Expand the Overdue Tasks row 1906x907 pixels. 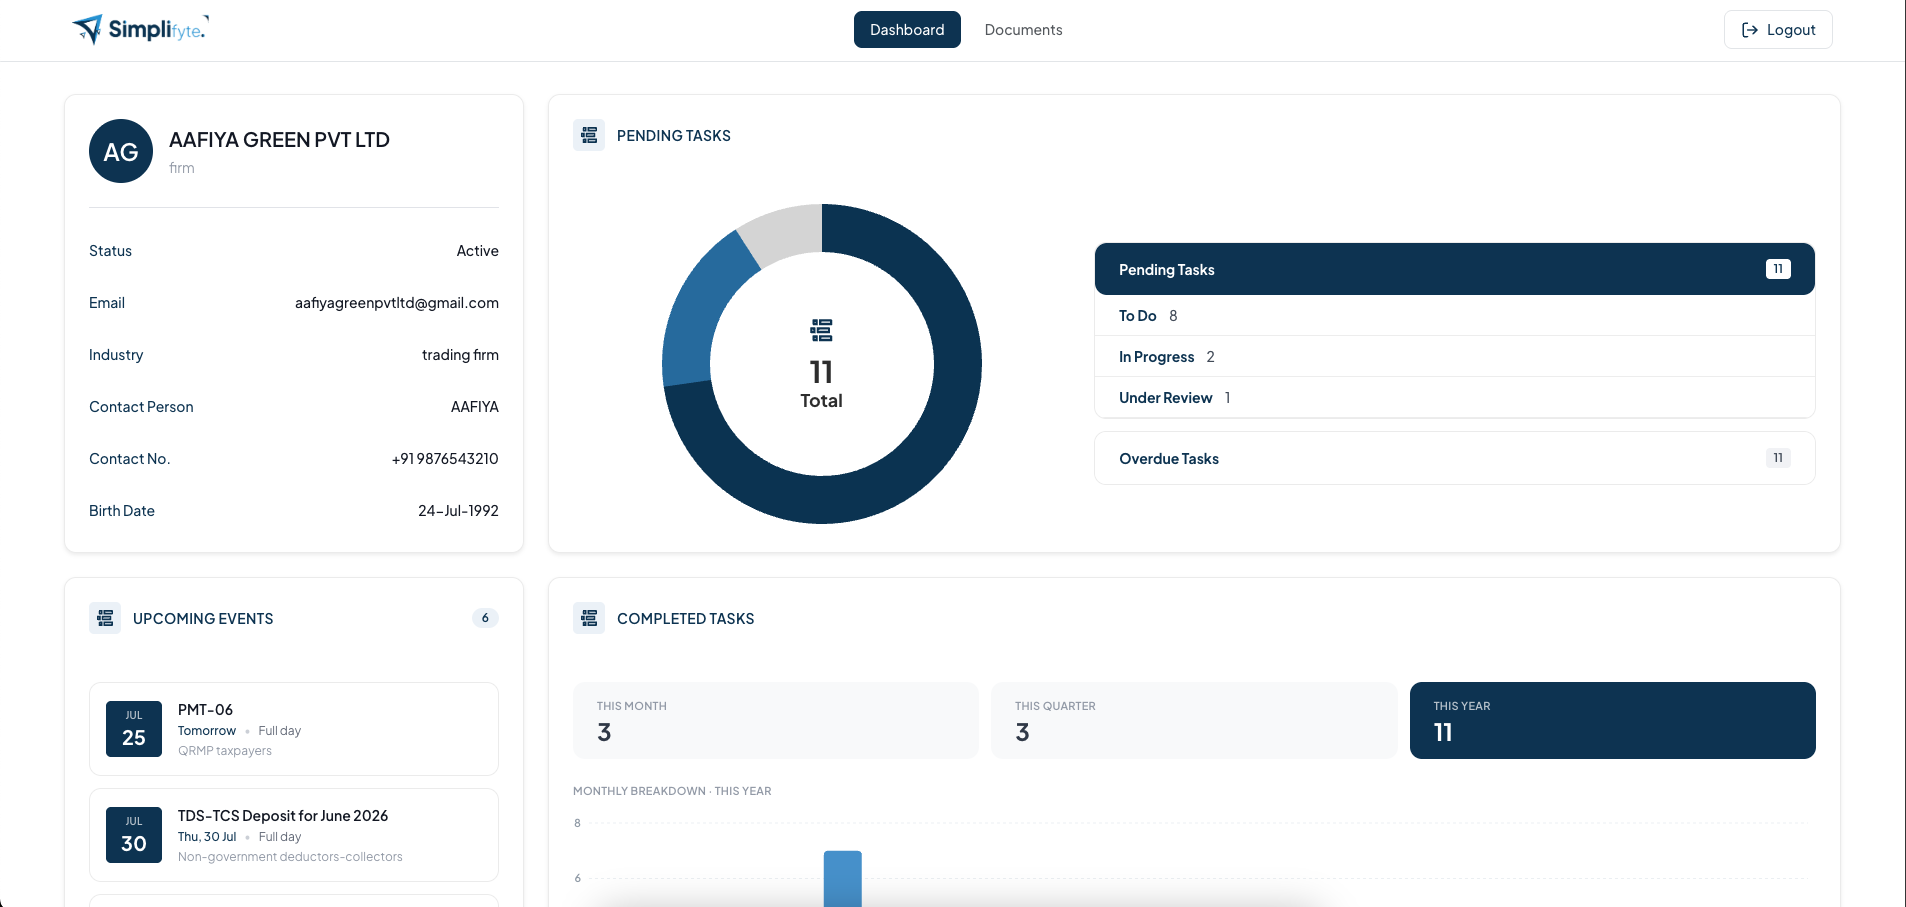[1455, 458]
